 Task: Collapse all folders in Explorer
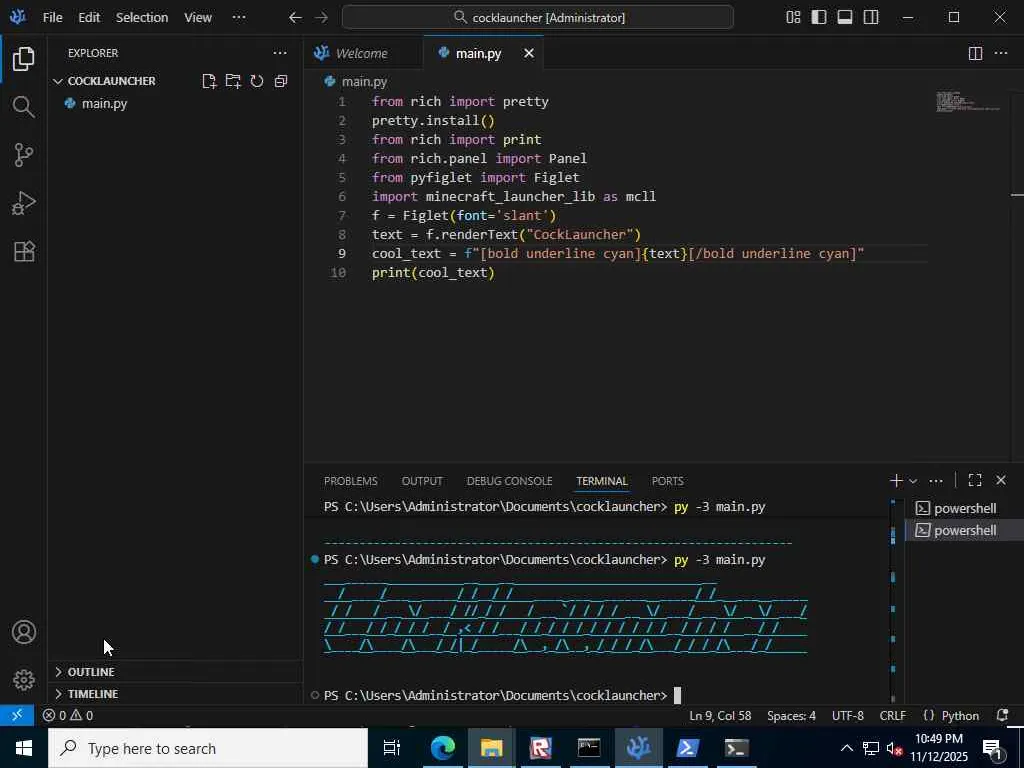pyautogui.click(x=281, y=81)
